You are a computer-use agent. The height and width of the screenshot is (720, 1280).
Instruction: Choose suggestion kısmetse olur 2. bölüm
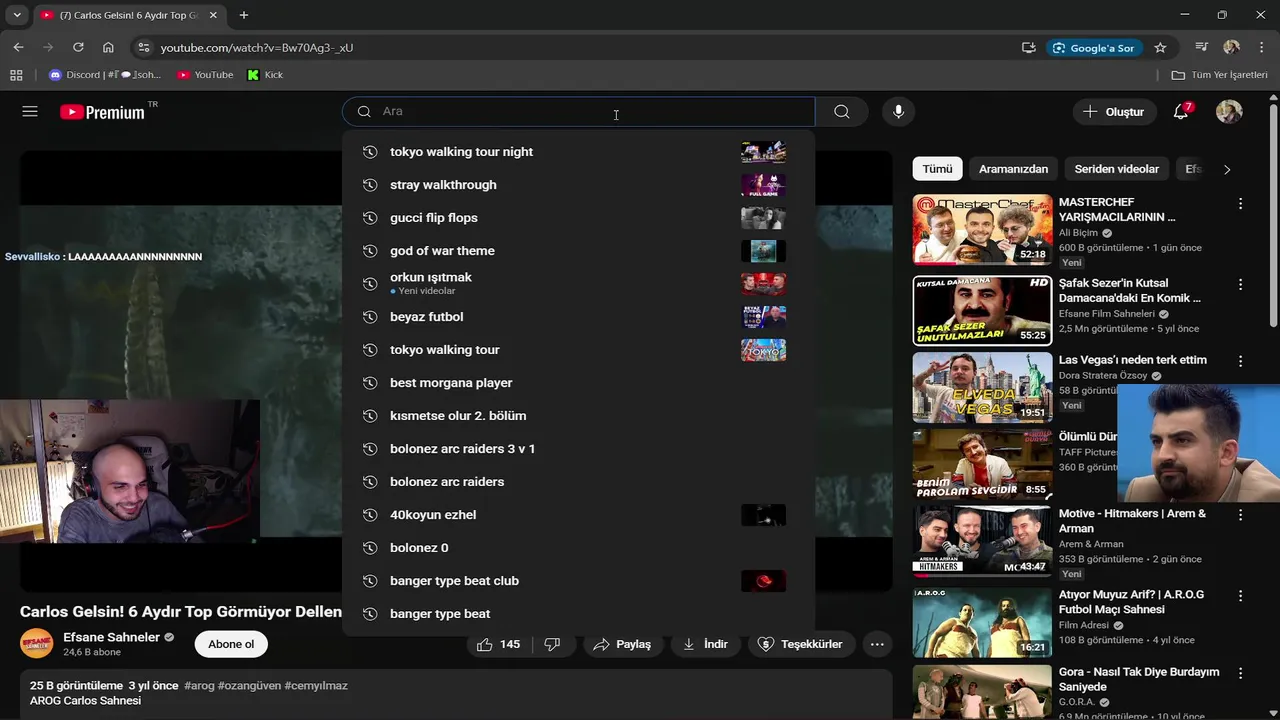pos(578,416)
